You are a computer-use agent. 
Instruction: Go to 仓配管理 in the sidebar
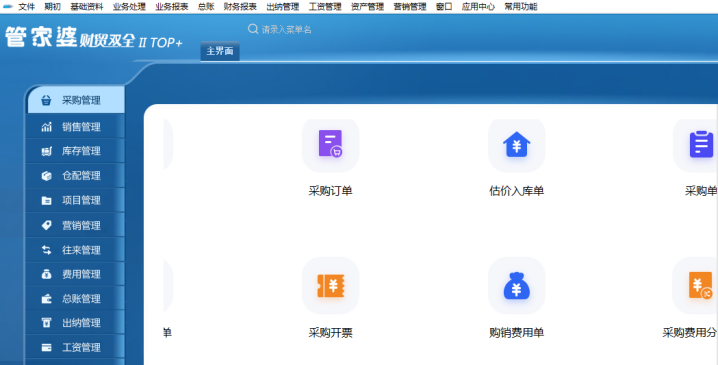pyautogui.click(x=76, y=176)
